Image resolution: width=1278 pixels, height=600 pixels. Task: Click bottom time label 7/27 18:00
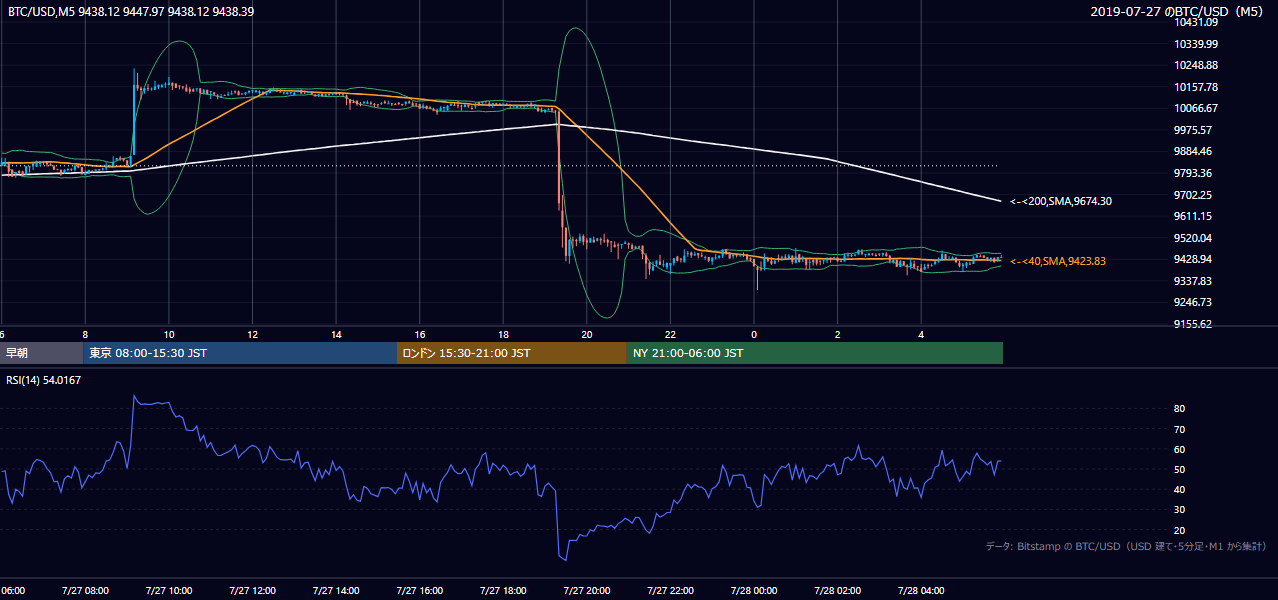(503, 590)
